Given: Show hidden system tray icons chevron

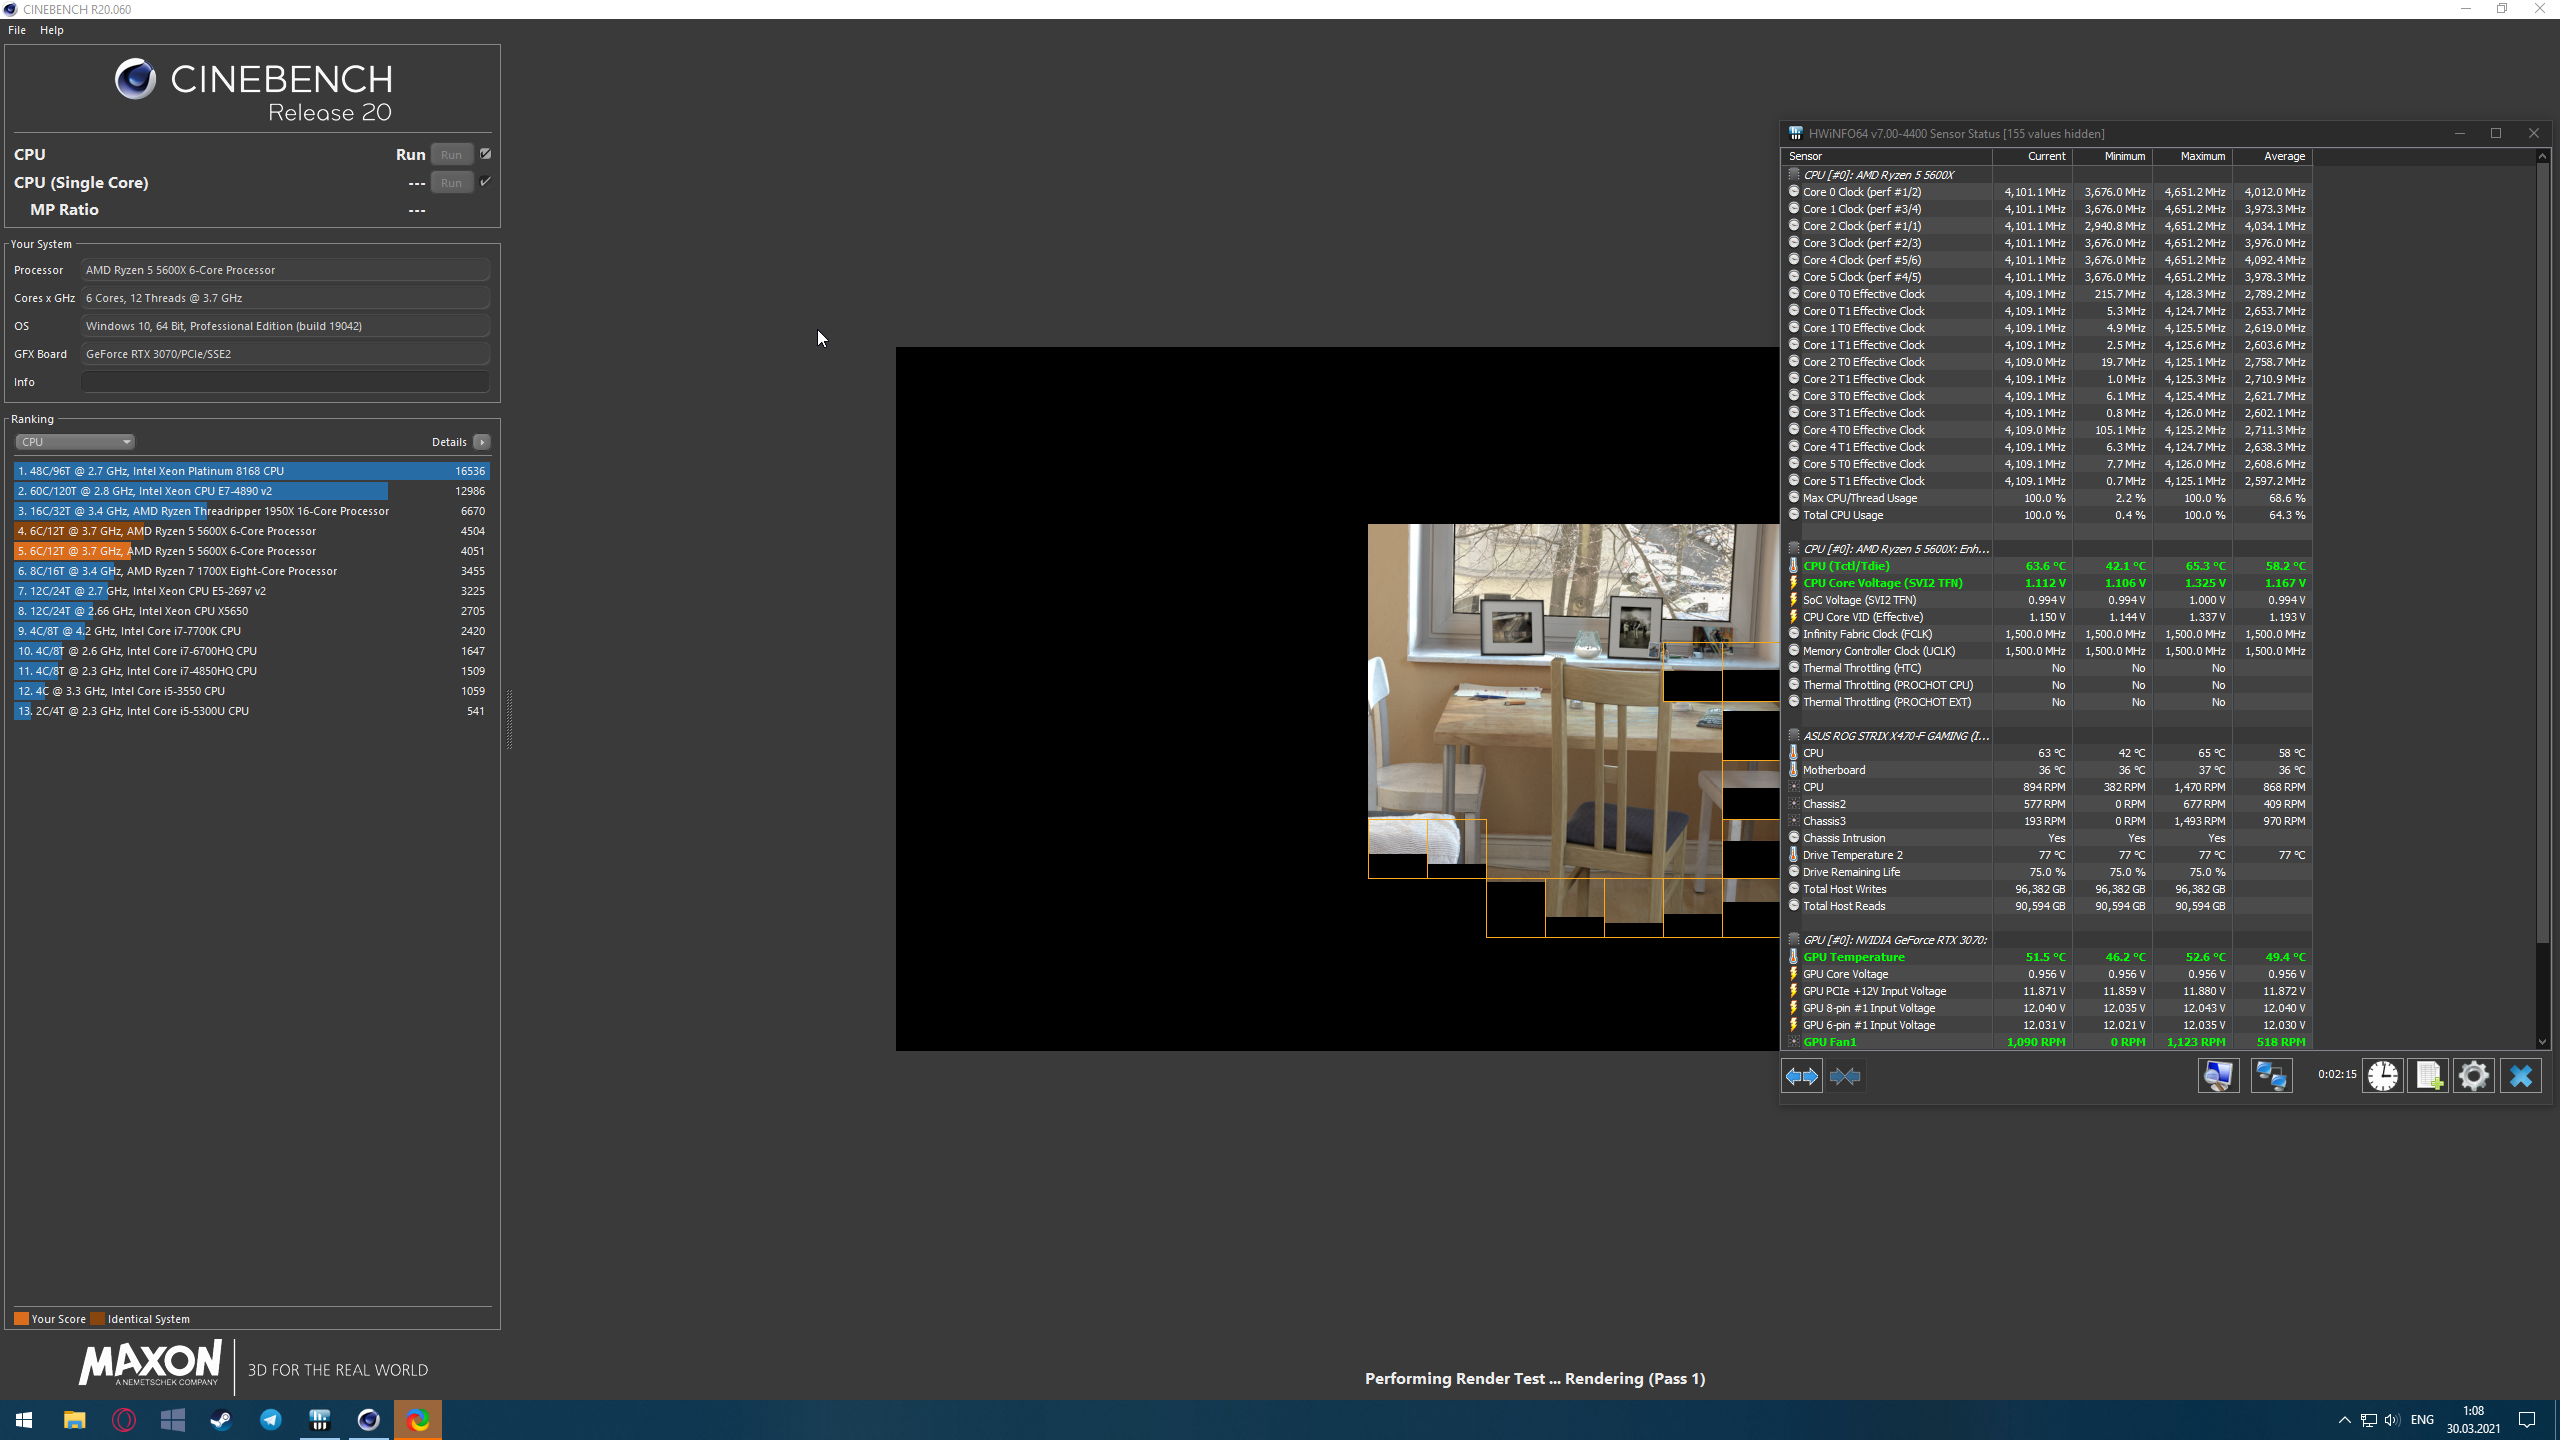Looking at the screenshot, I should tap(2344, 1420).
